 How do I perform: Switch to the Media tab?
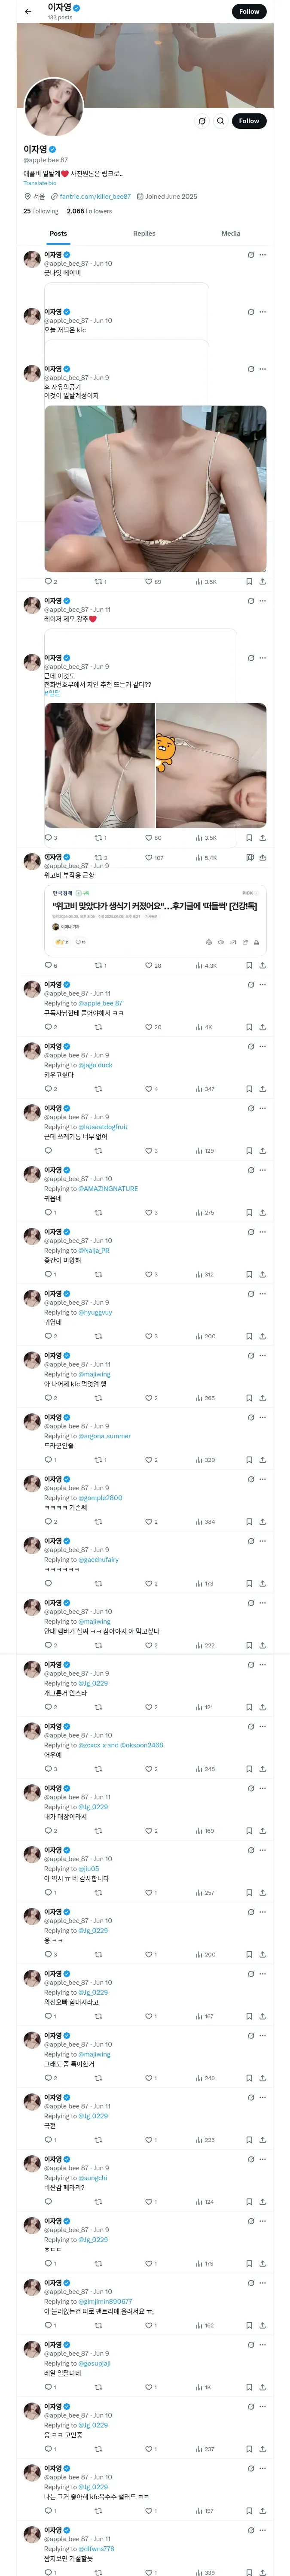(230, 233)
